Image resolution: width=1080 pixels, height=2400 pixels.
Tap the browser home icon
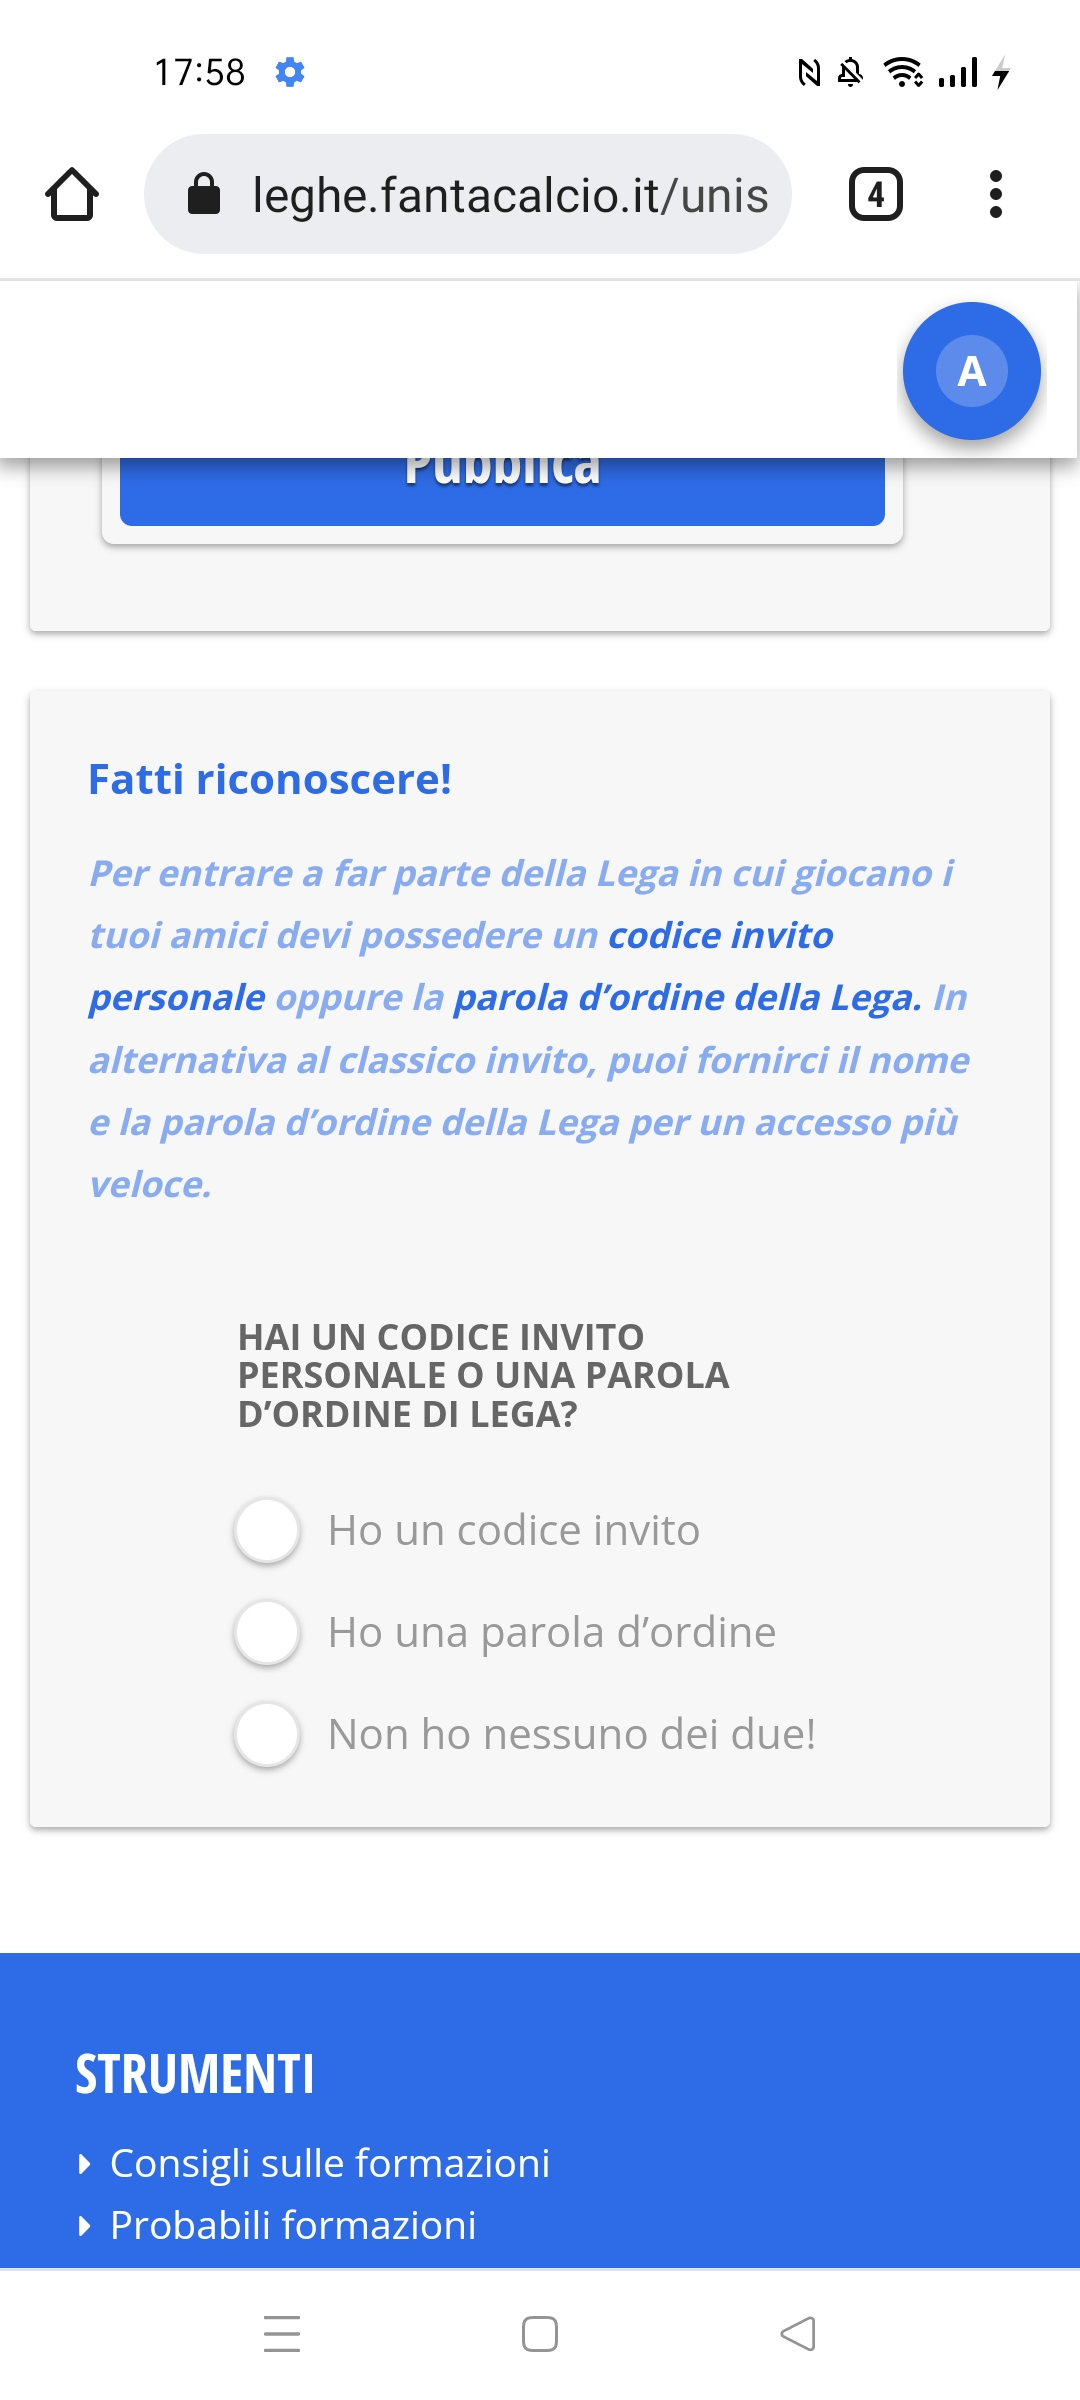coord(72,194)
